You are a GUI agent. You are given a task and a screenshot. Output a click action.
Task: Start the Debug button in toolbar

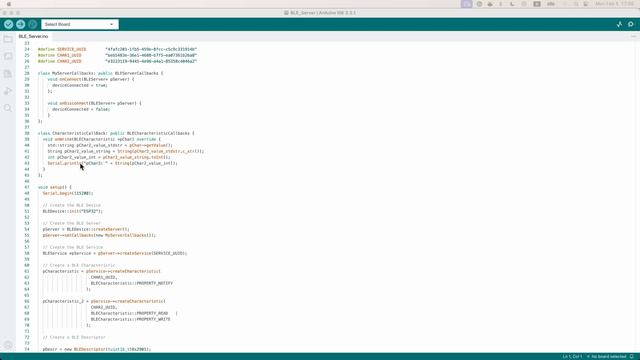click(33, 24)
